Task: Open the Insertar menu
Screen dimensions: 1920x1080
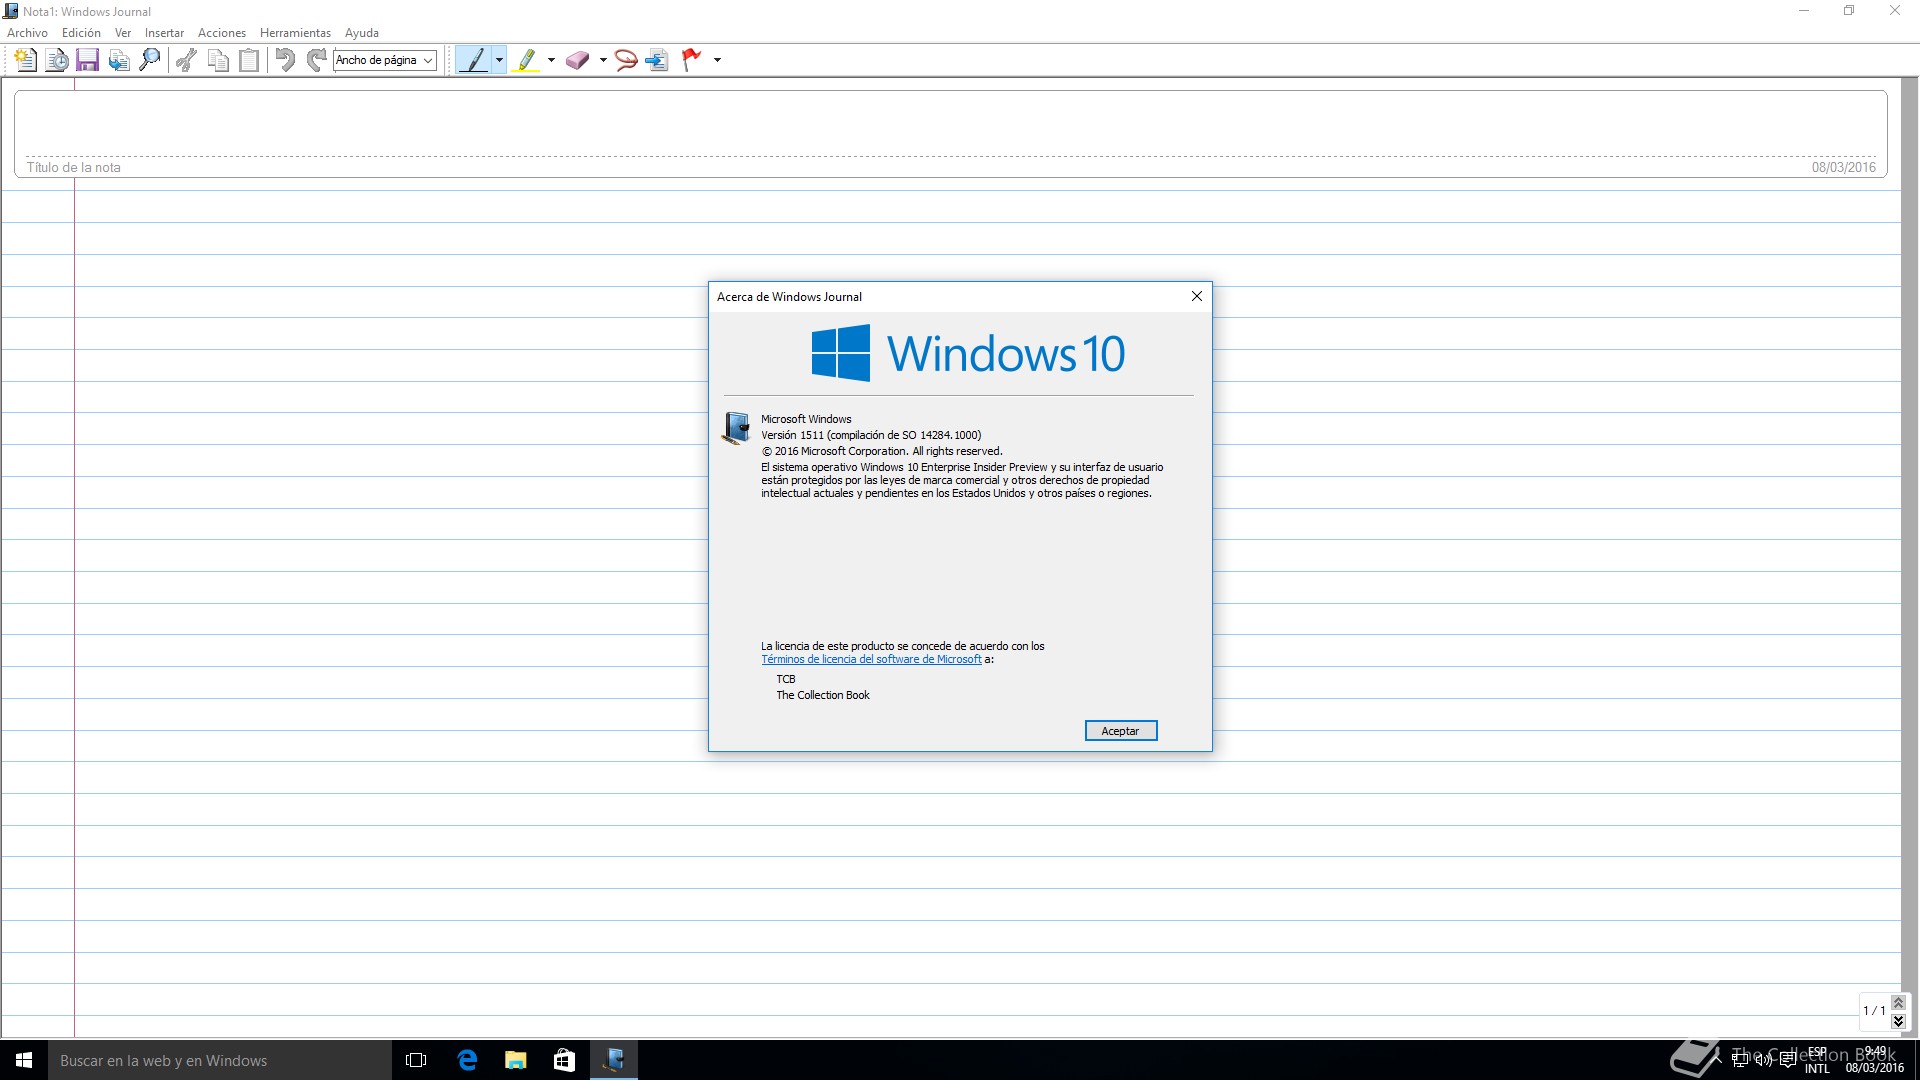Action: [164, 33]
